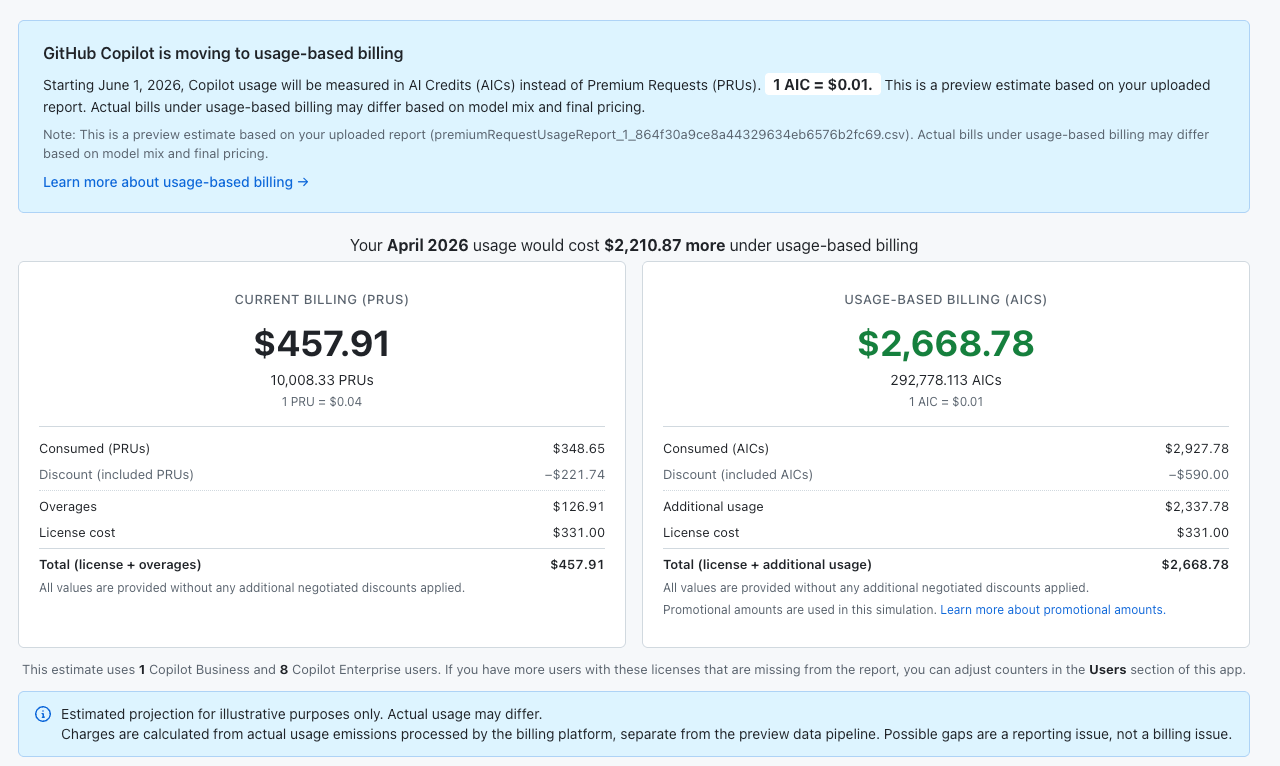Click the bold 'April 2026' in the summary line
Screen dimensions: 1280x766
[x=428, y=245]
